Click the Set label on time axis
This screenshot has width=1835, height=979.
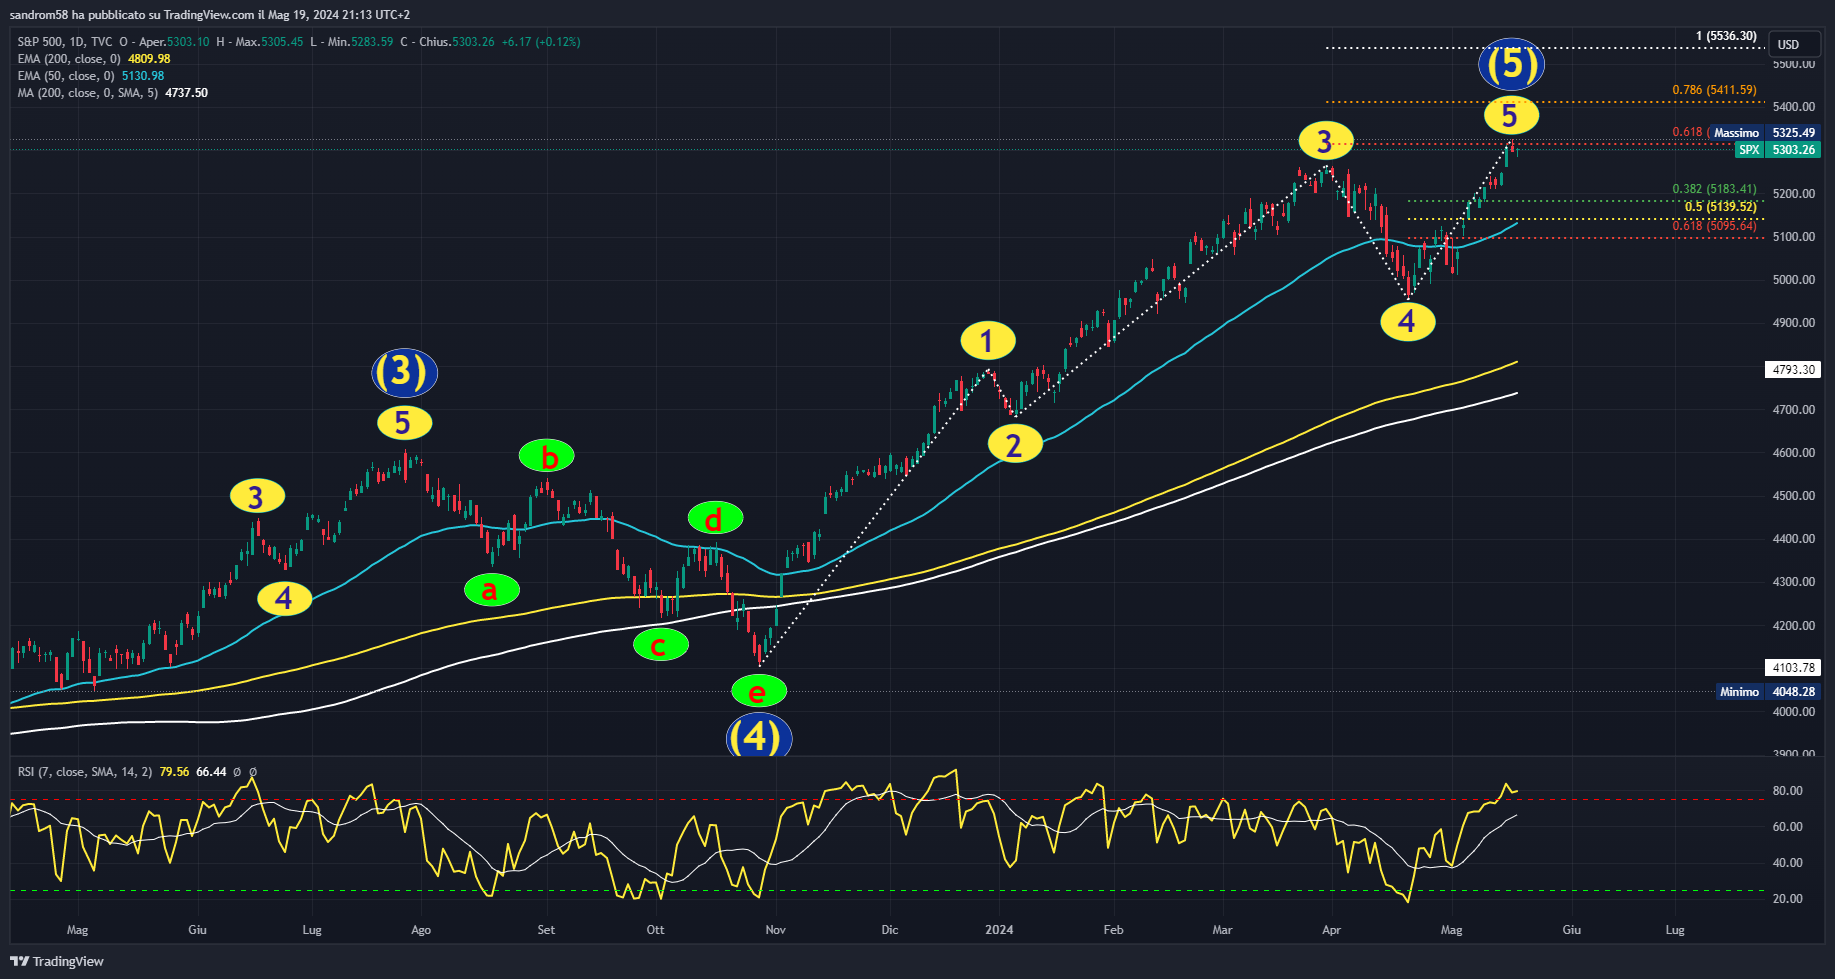point(546,930)
